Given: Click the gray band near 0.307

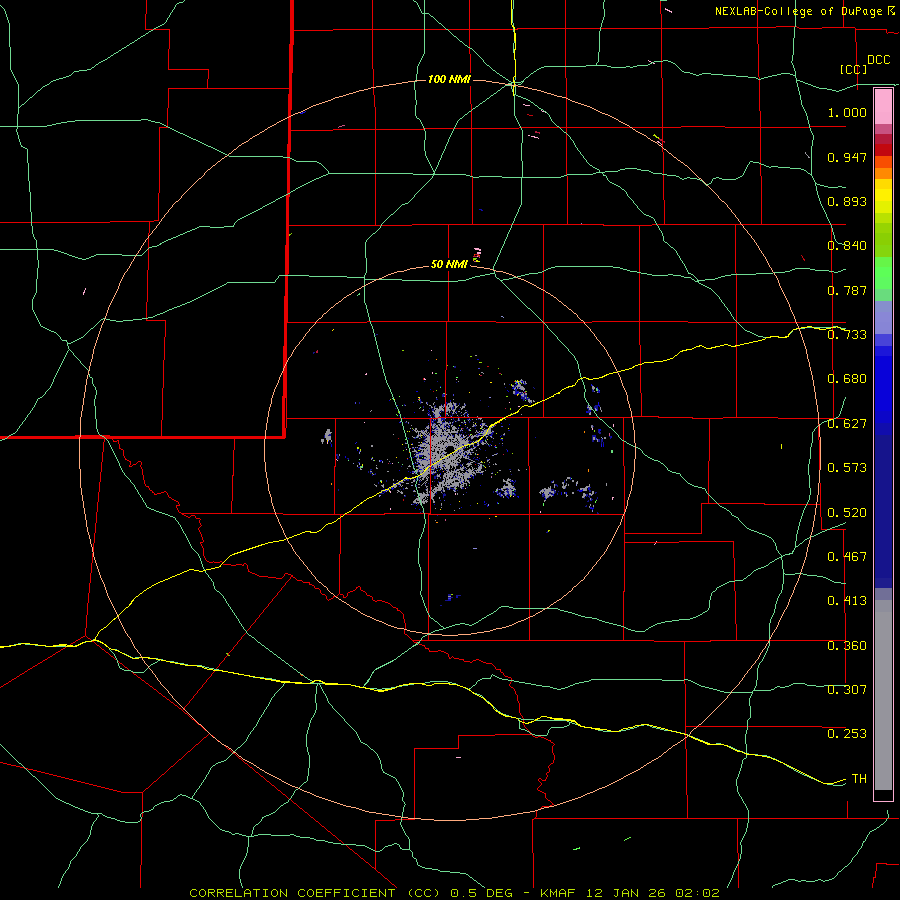Looking at the screenshot, I should [x=883, y=695].
